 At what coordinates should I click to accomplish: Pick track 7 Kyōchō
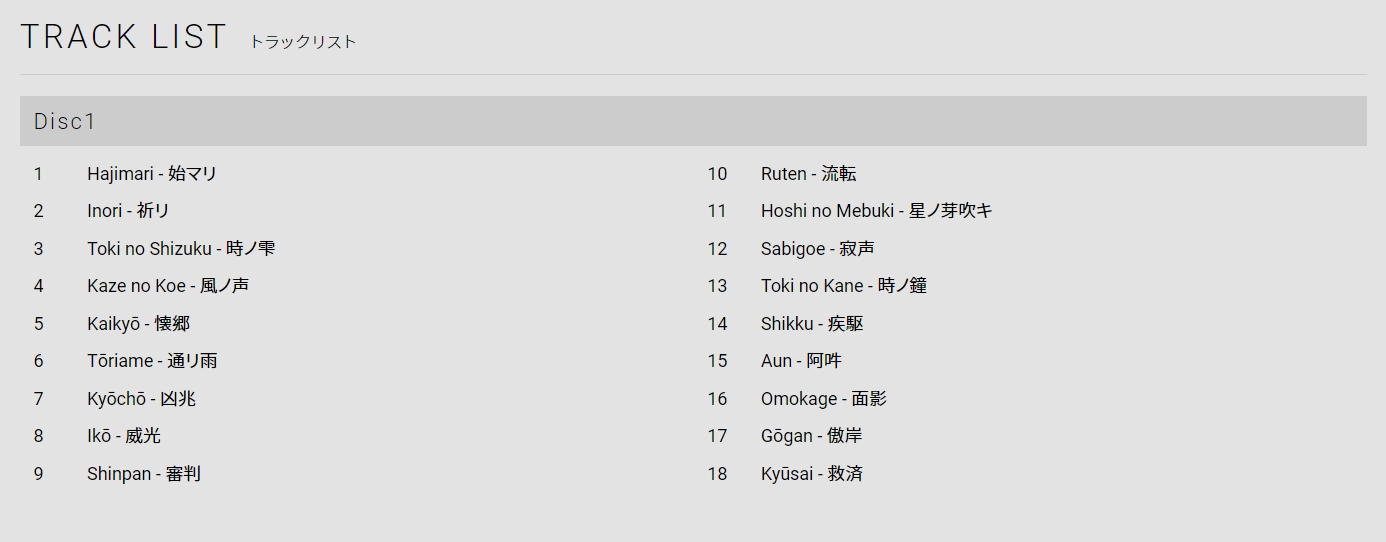141,399
